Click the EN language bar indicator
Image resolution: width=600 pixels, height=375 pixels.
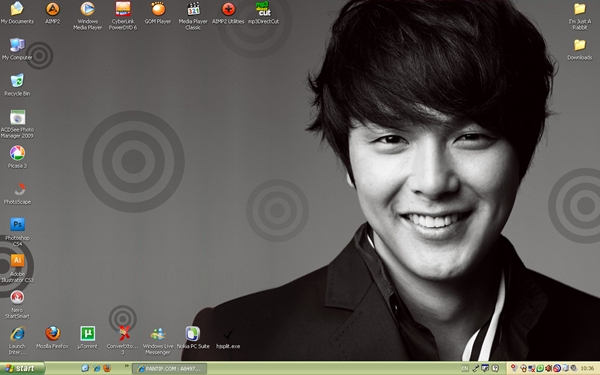(465, 368)
